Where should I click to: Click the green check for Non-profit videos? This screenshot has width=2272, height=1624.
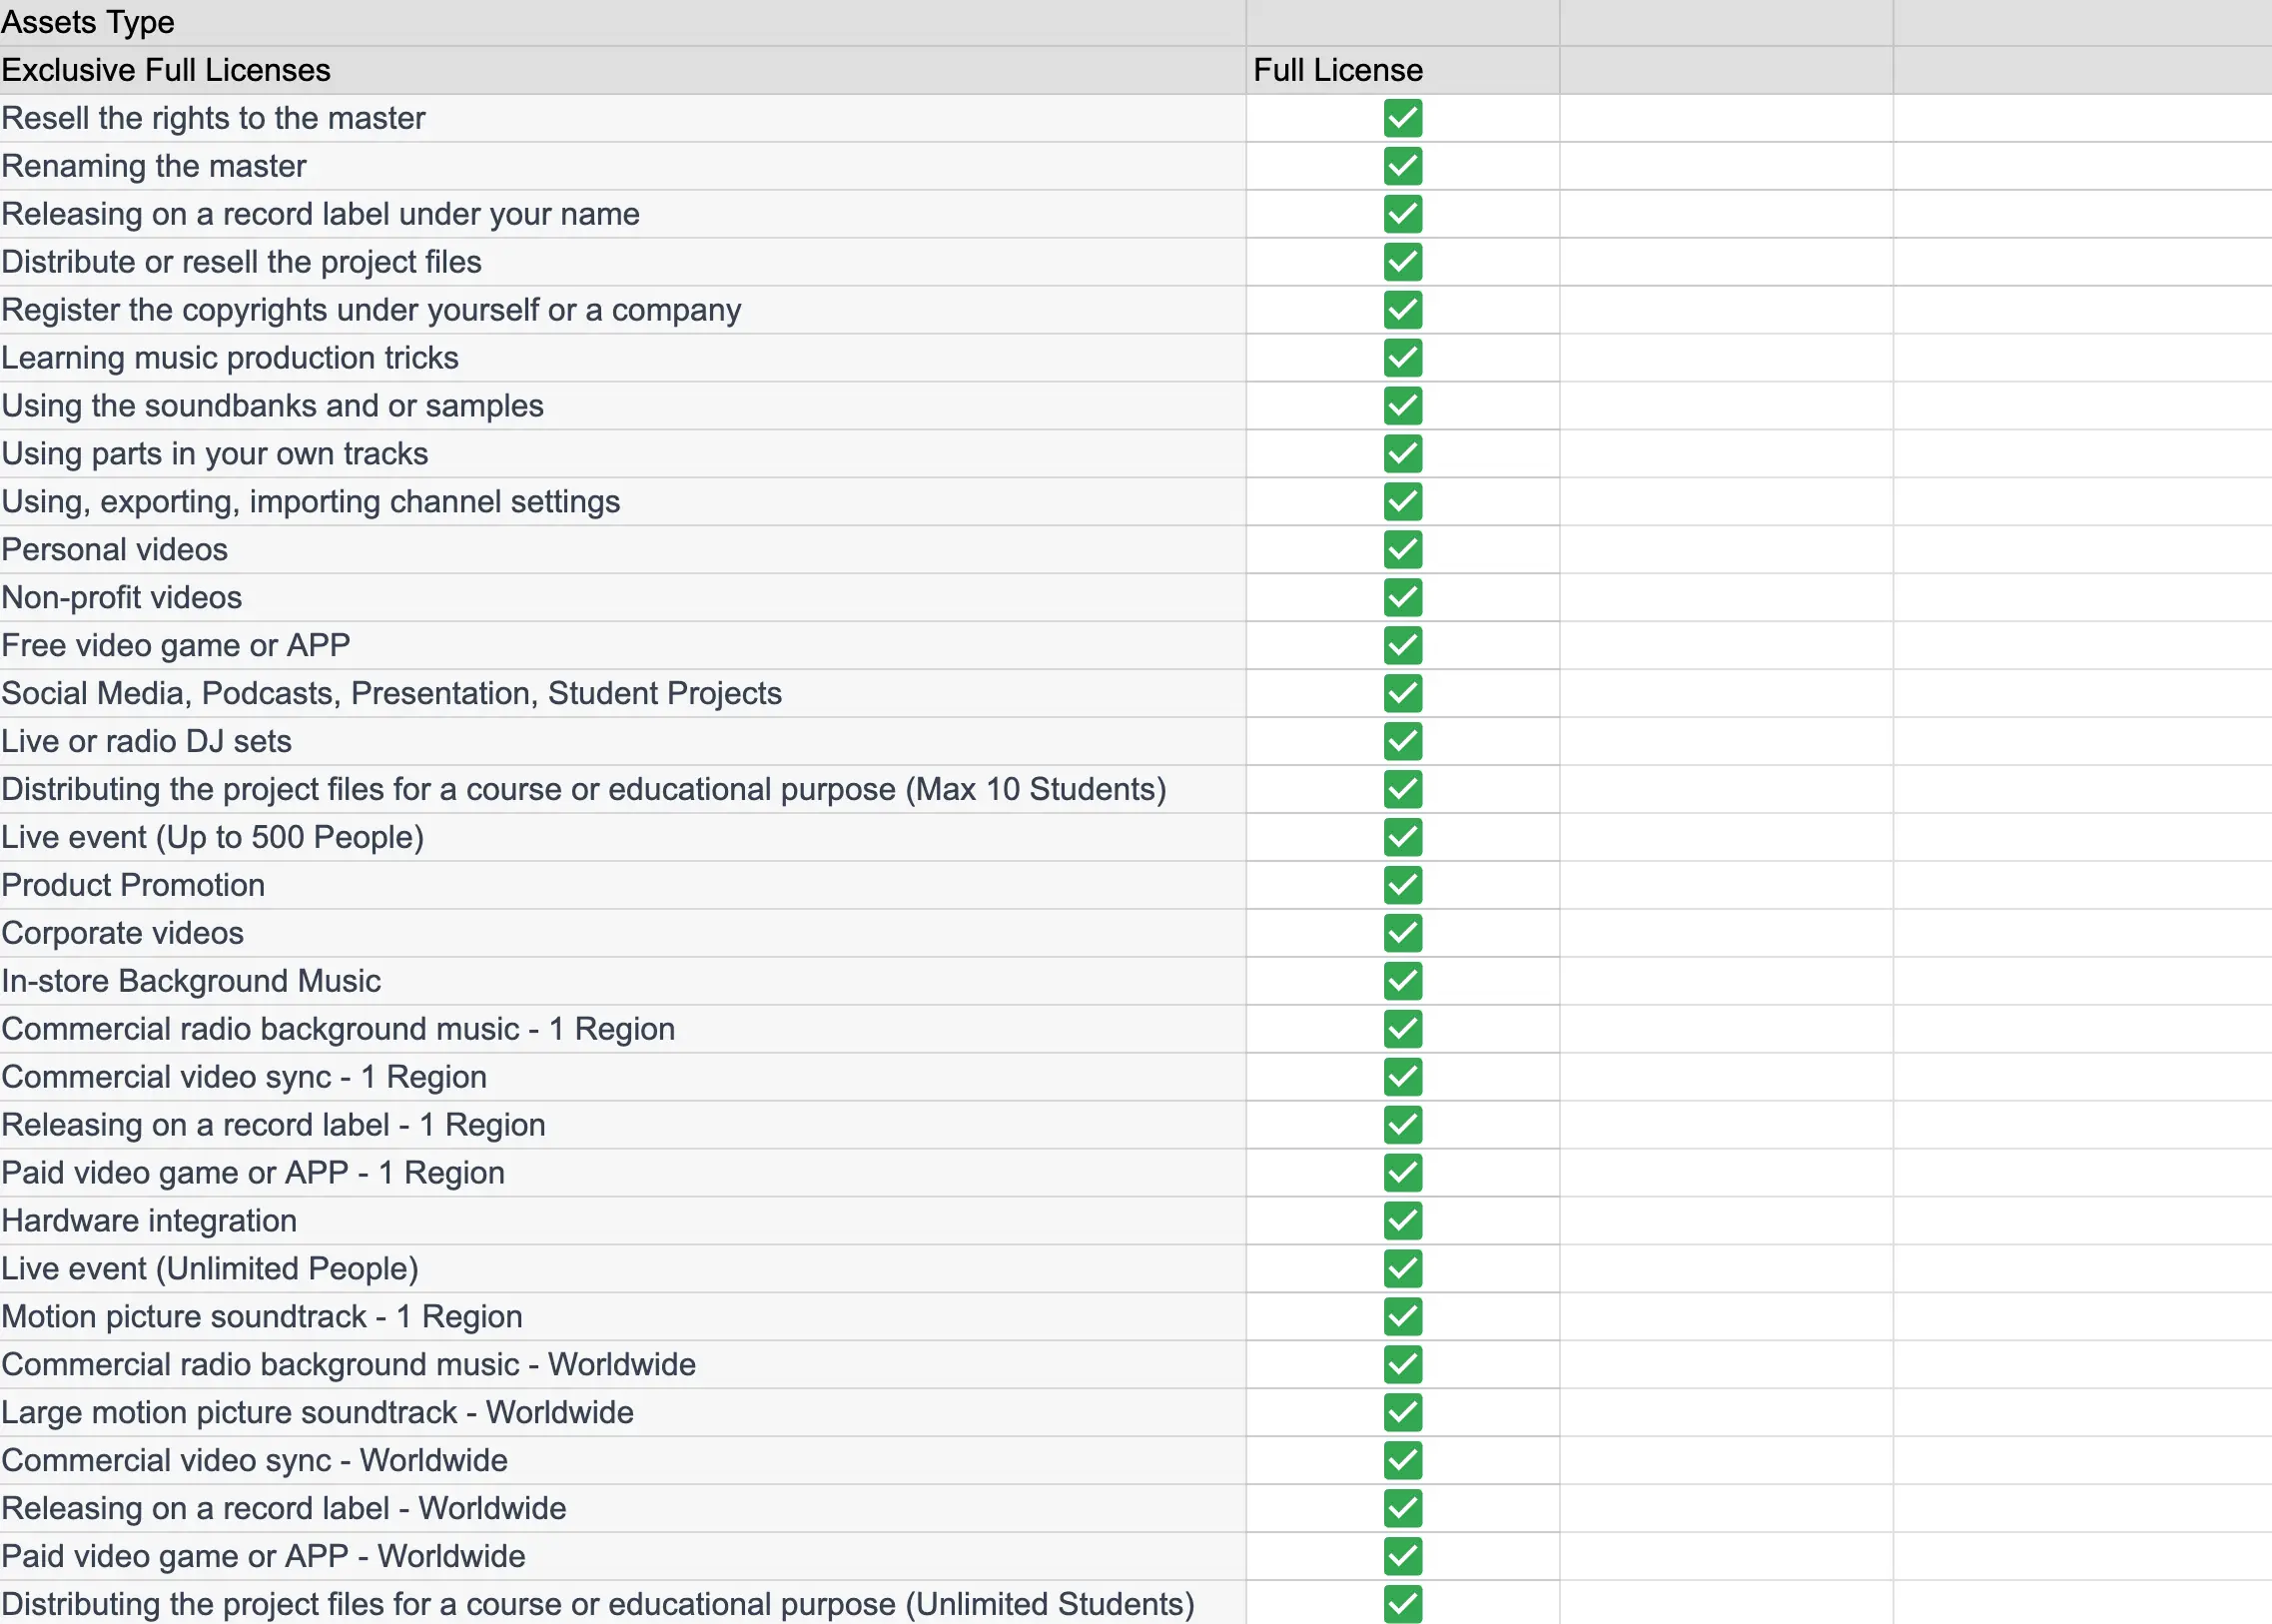coord(1402,597)
